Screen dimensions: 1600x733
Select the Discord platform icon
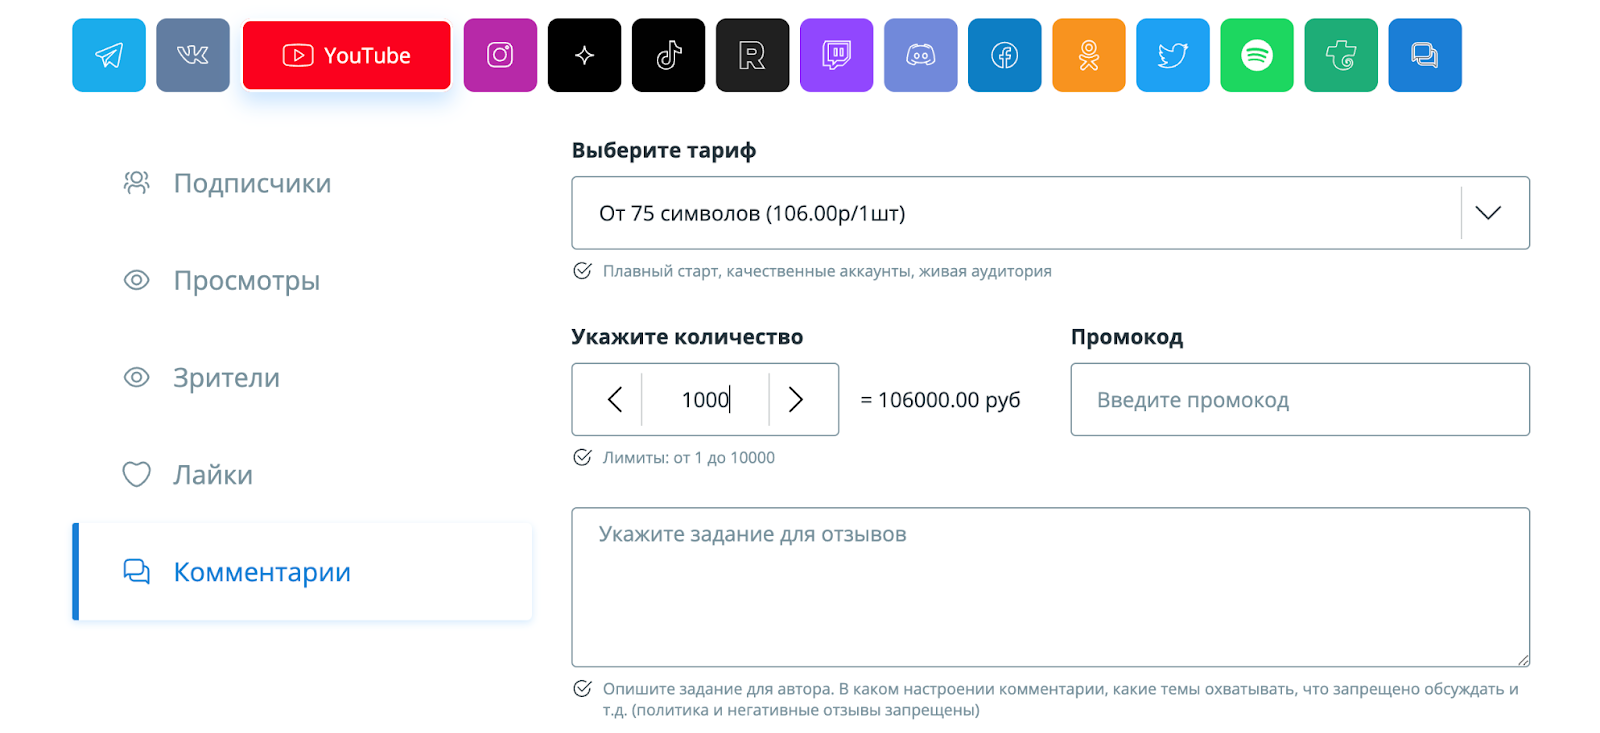pos(921,55)
